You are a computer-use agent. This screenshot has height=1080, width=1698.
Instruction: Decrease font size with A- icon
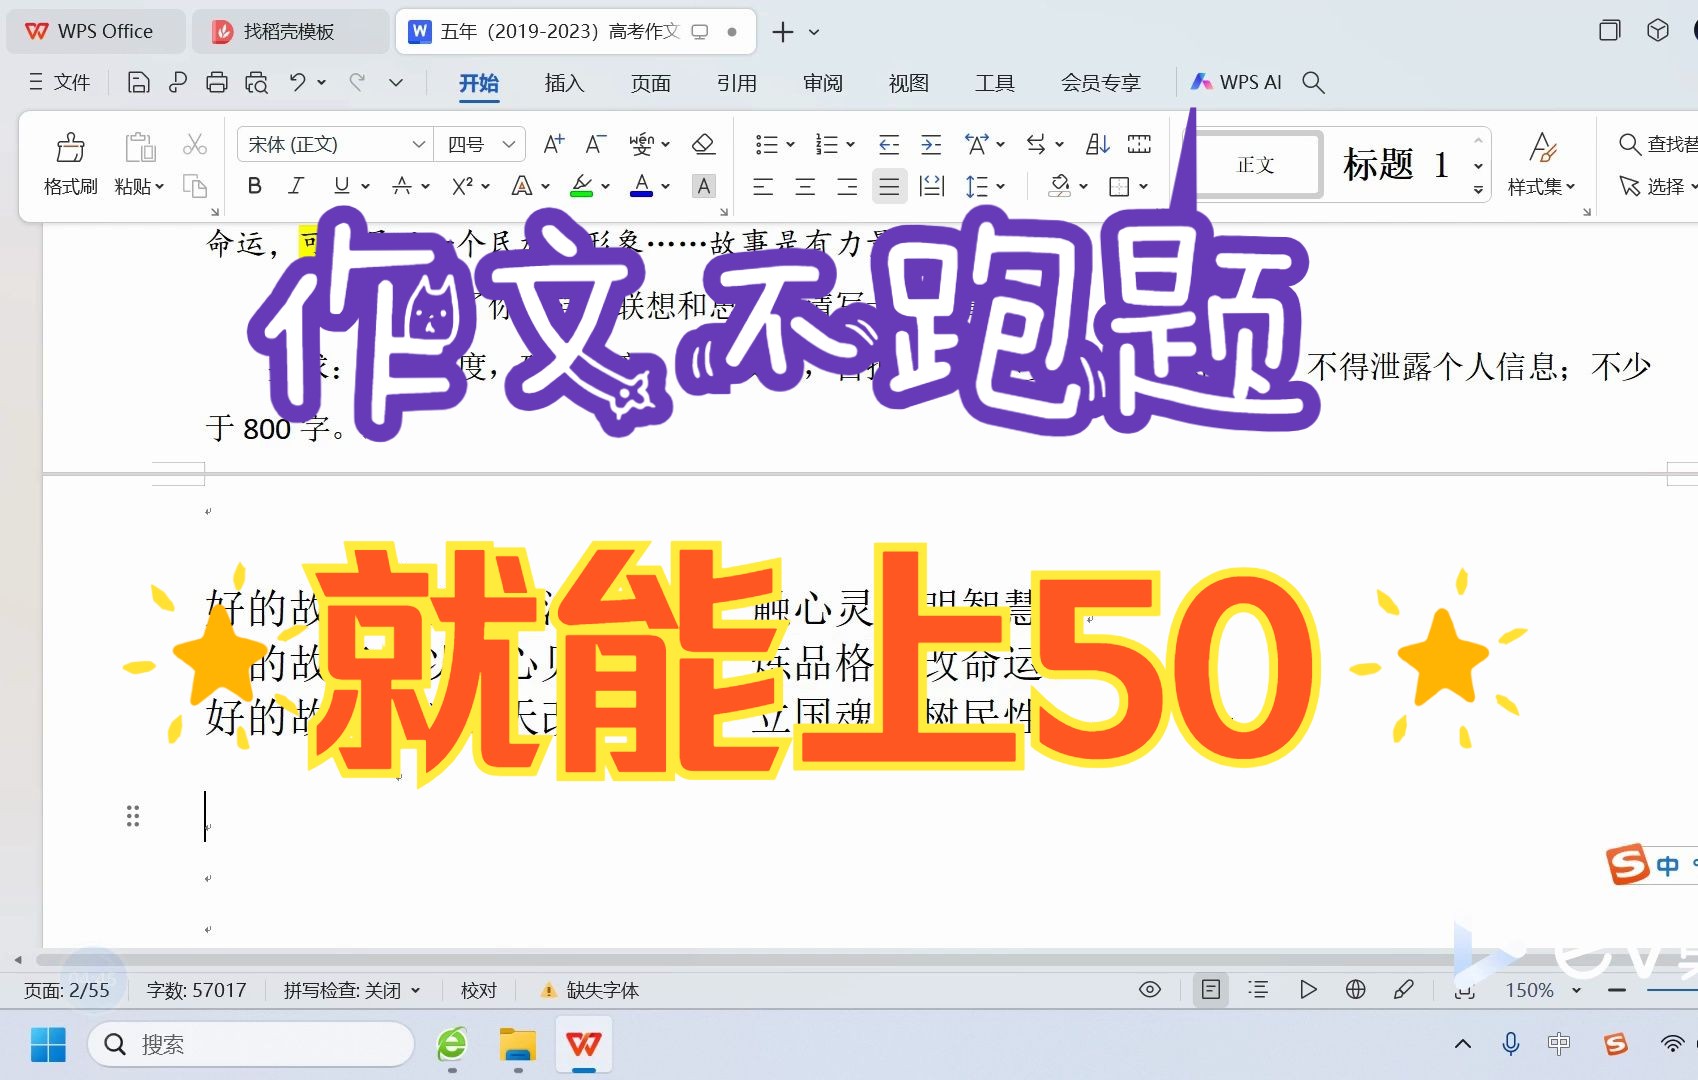pos(596,145)
